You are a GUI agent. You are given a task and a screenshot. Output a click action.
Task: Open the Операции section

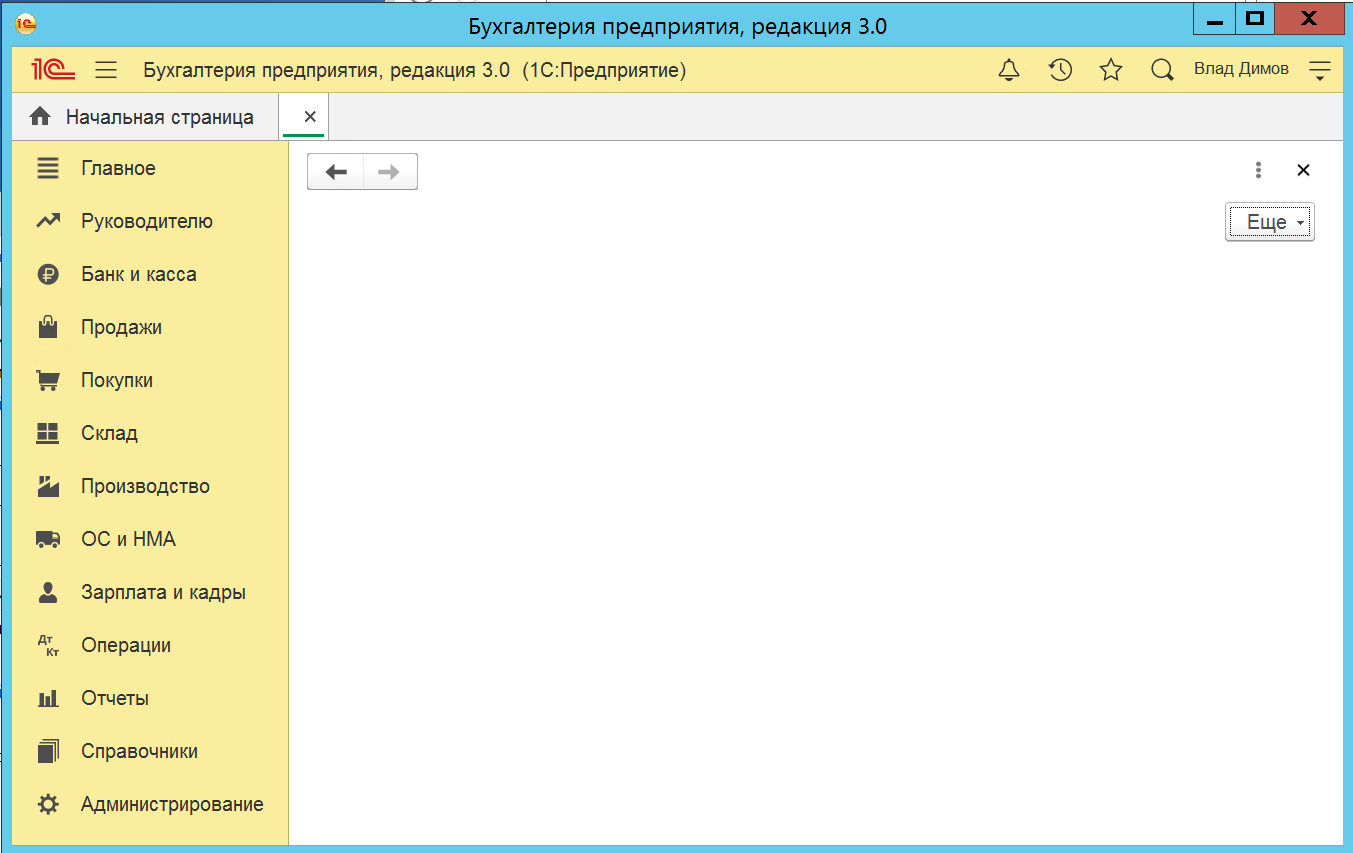click(150, 645)
